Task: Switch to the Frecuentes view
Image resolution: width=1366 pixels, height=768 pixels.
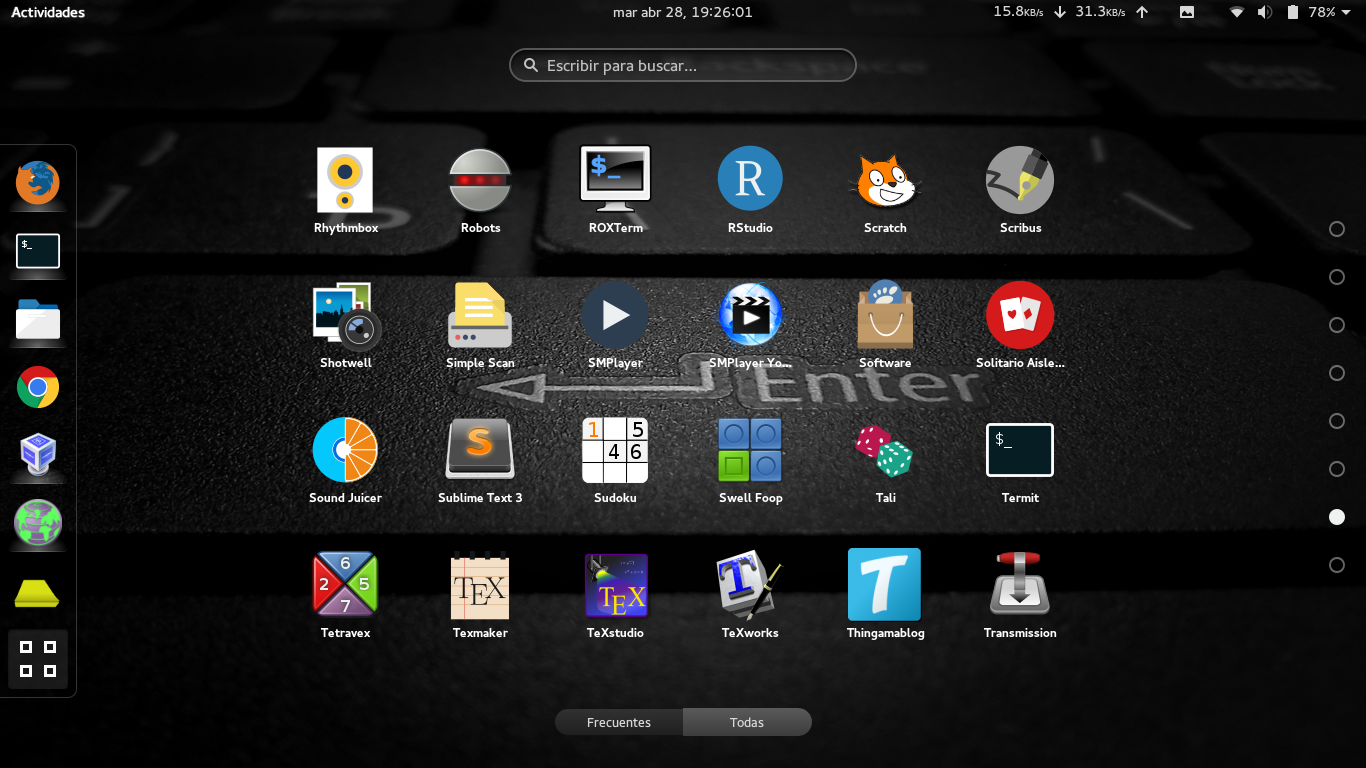Action: pyautogui.click(x=619, y=722)
